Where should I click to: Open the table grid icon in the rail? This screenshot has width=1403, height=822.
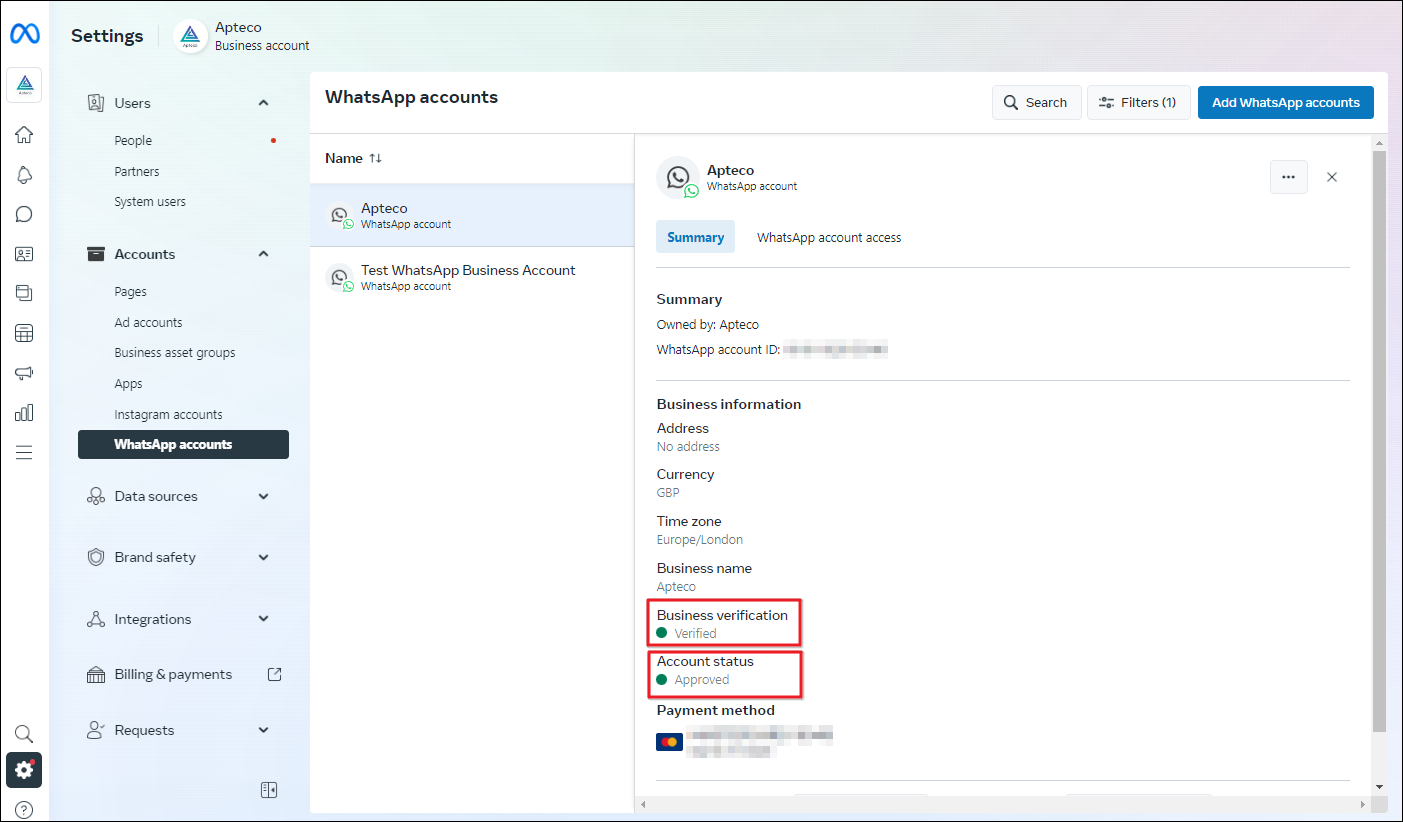click(x=24, y=333)
